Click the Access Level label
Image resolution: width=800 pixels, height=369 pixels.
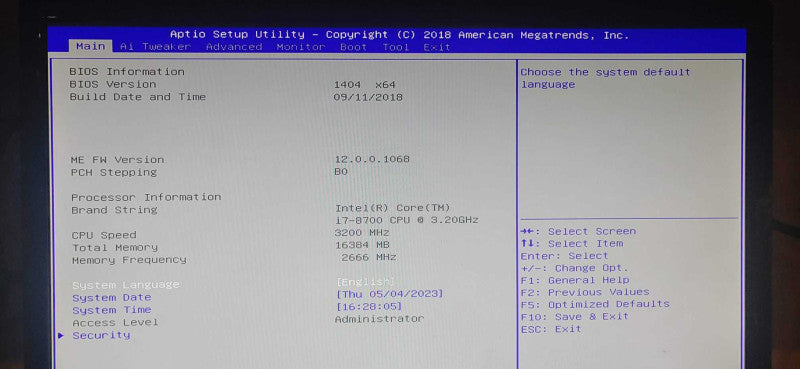click(115, 323)
